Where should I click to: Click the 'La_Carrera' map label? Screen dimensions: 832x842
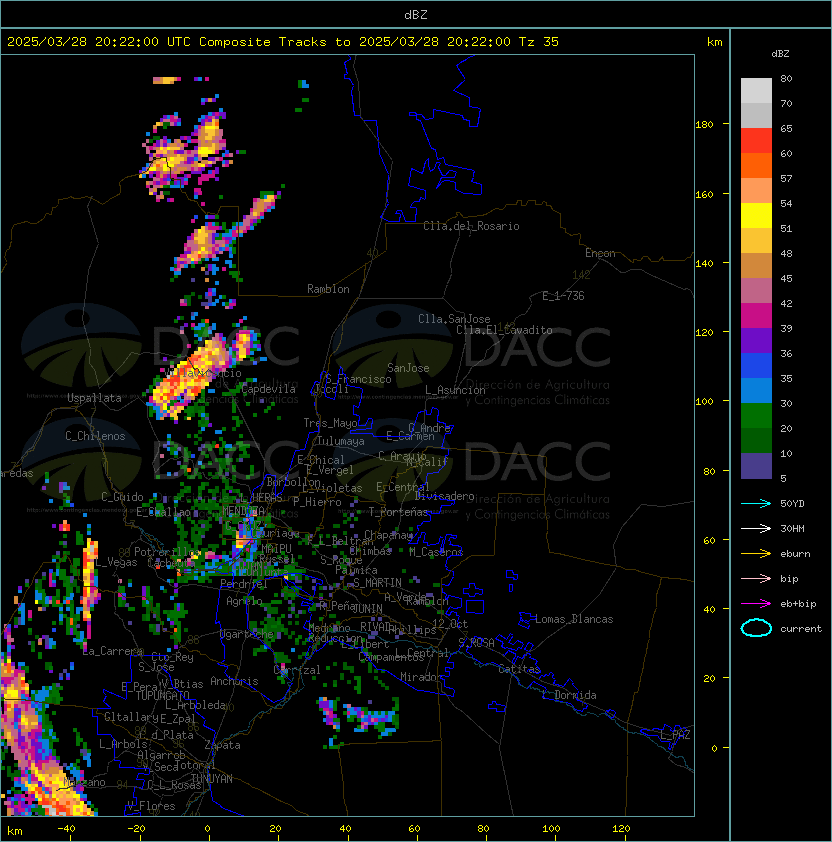tap(113, 651)
